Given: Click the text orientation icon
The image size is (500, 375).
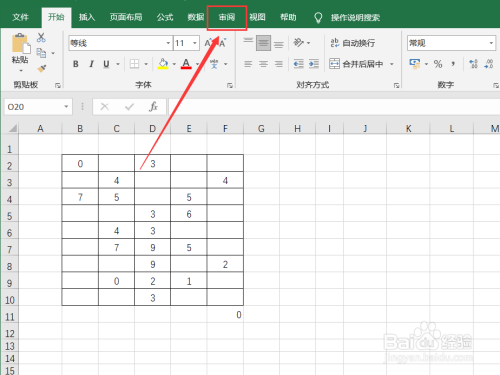Looking at the screenshot, I should tap(299, 43).
